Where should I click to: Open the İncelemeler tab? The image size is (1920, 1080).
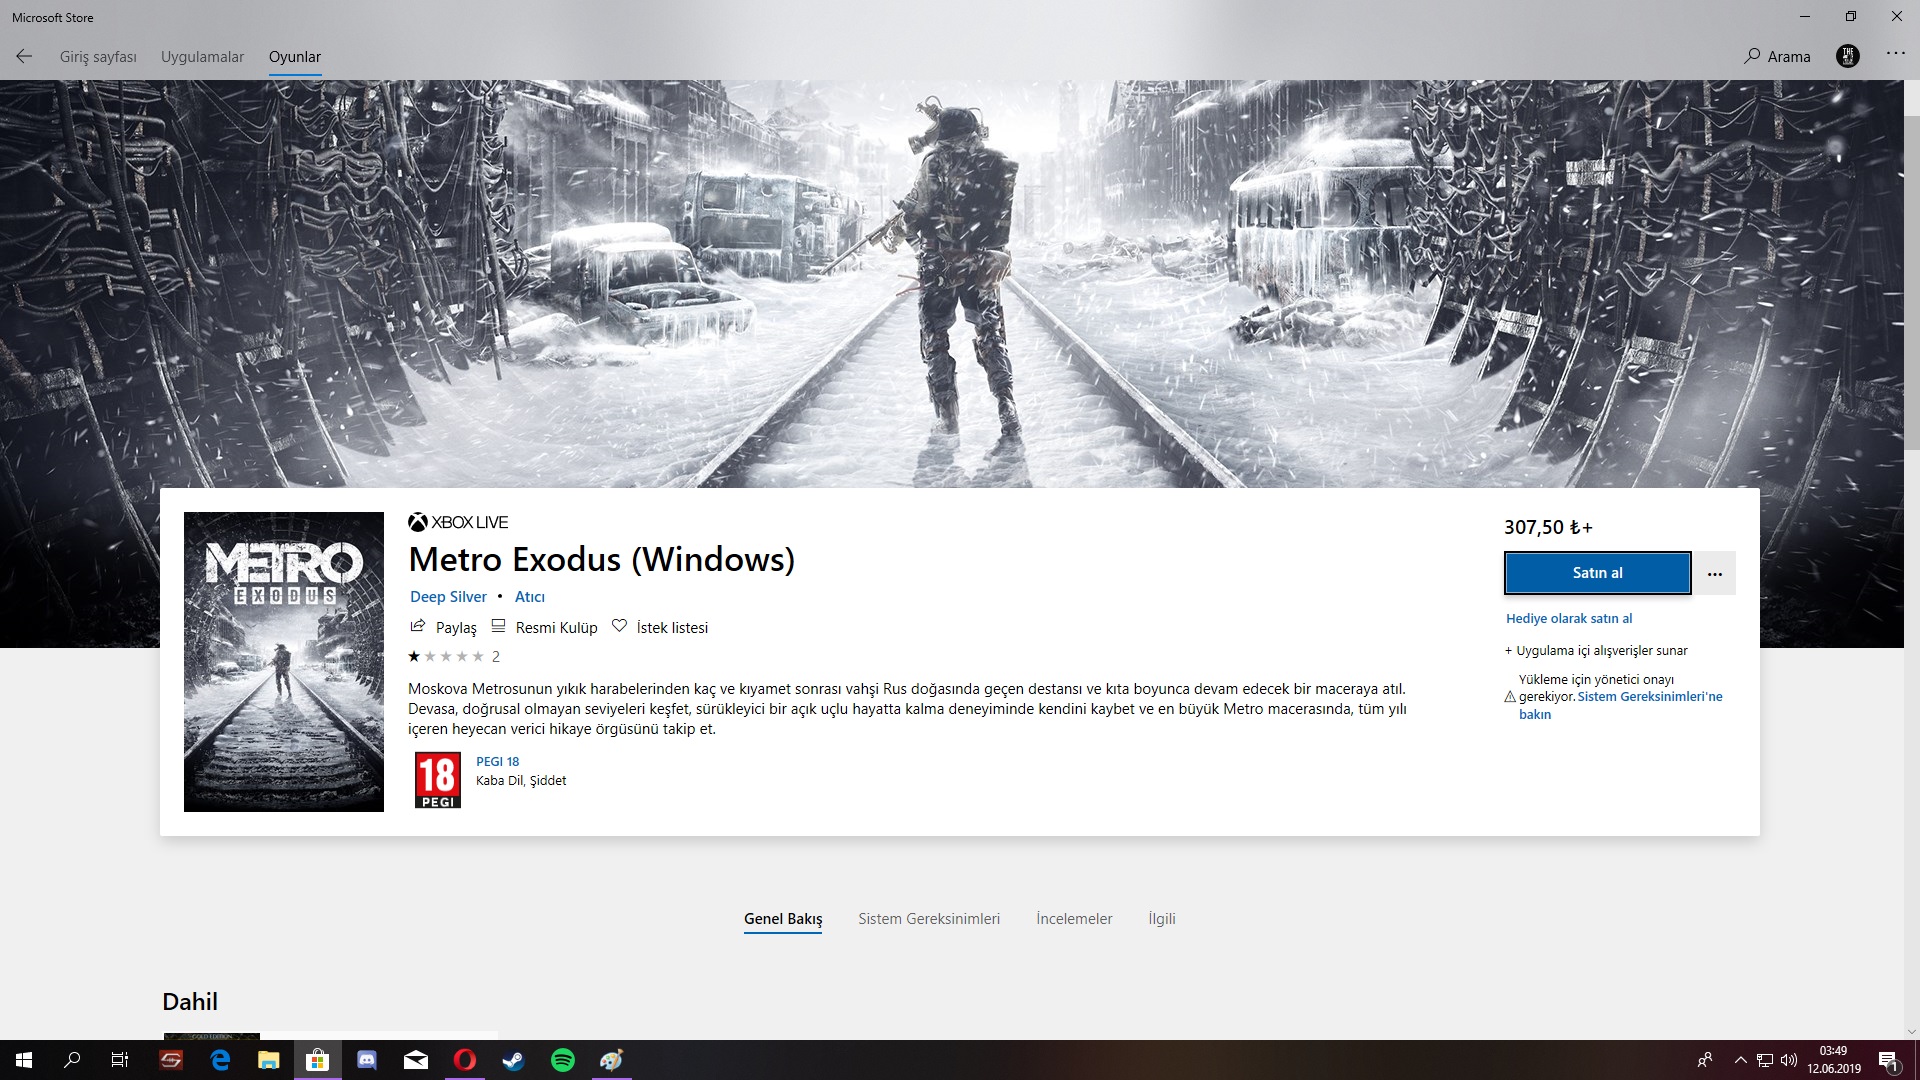[x=1074, y=919]
